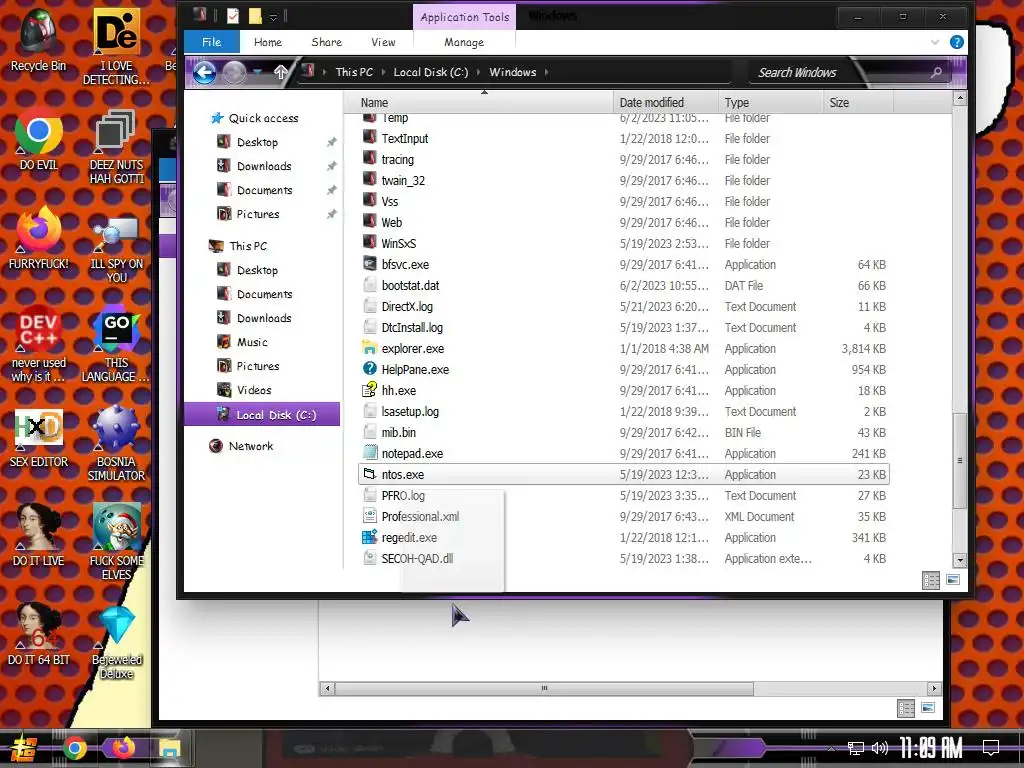Open the View ribbon tab

coord(383,42)
